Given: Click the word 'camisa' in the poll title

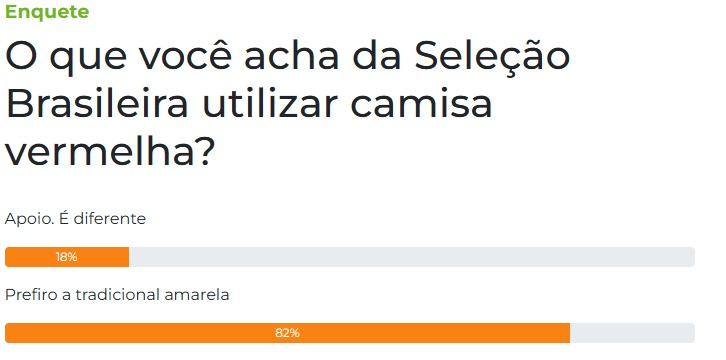Looking at the screenshot, I should tap(420, 104).
